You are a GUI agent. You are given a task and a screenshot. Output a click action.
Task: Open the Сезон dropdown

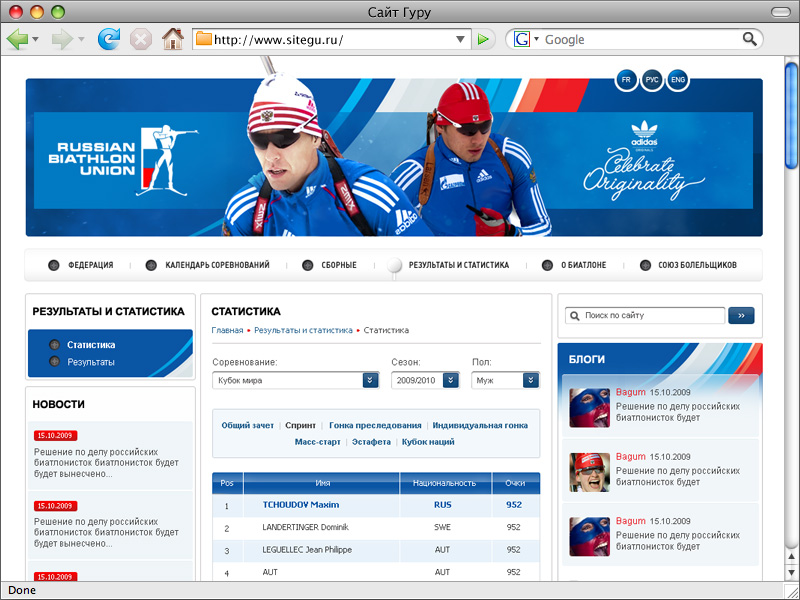point(425,380)
